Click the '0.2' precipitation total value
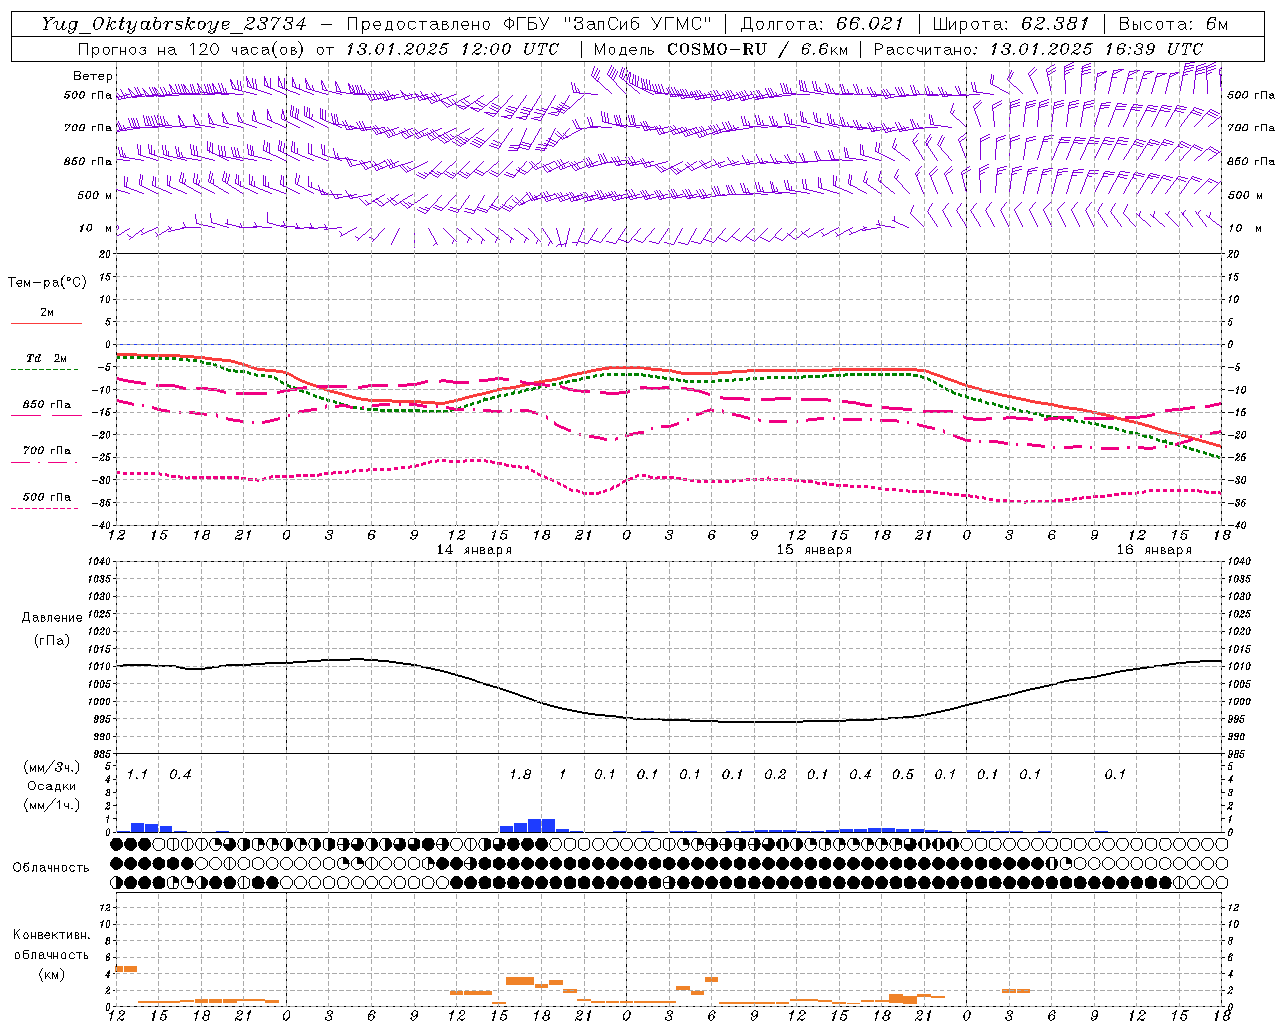Screen dimensions: 1280x1024 [x=775, y=774]
